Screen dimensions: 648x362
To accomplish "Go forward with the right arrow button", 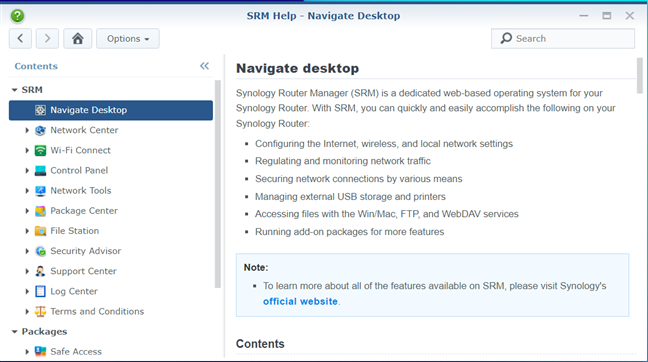I will point(47,38).
